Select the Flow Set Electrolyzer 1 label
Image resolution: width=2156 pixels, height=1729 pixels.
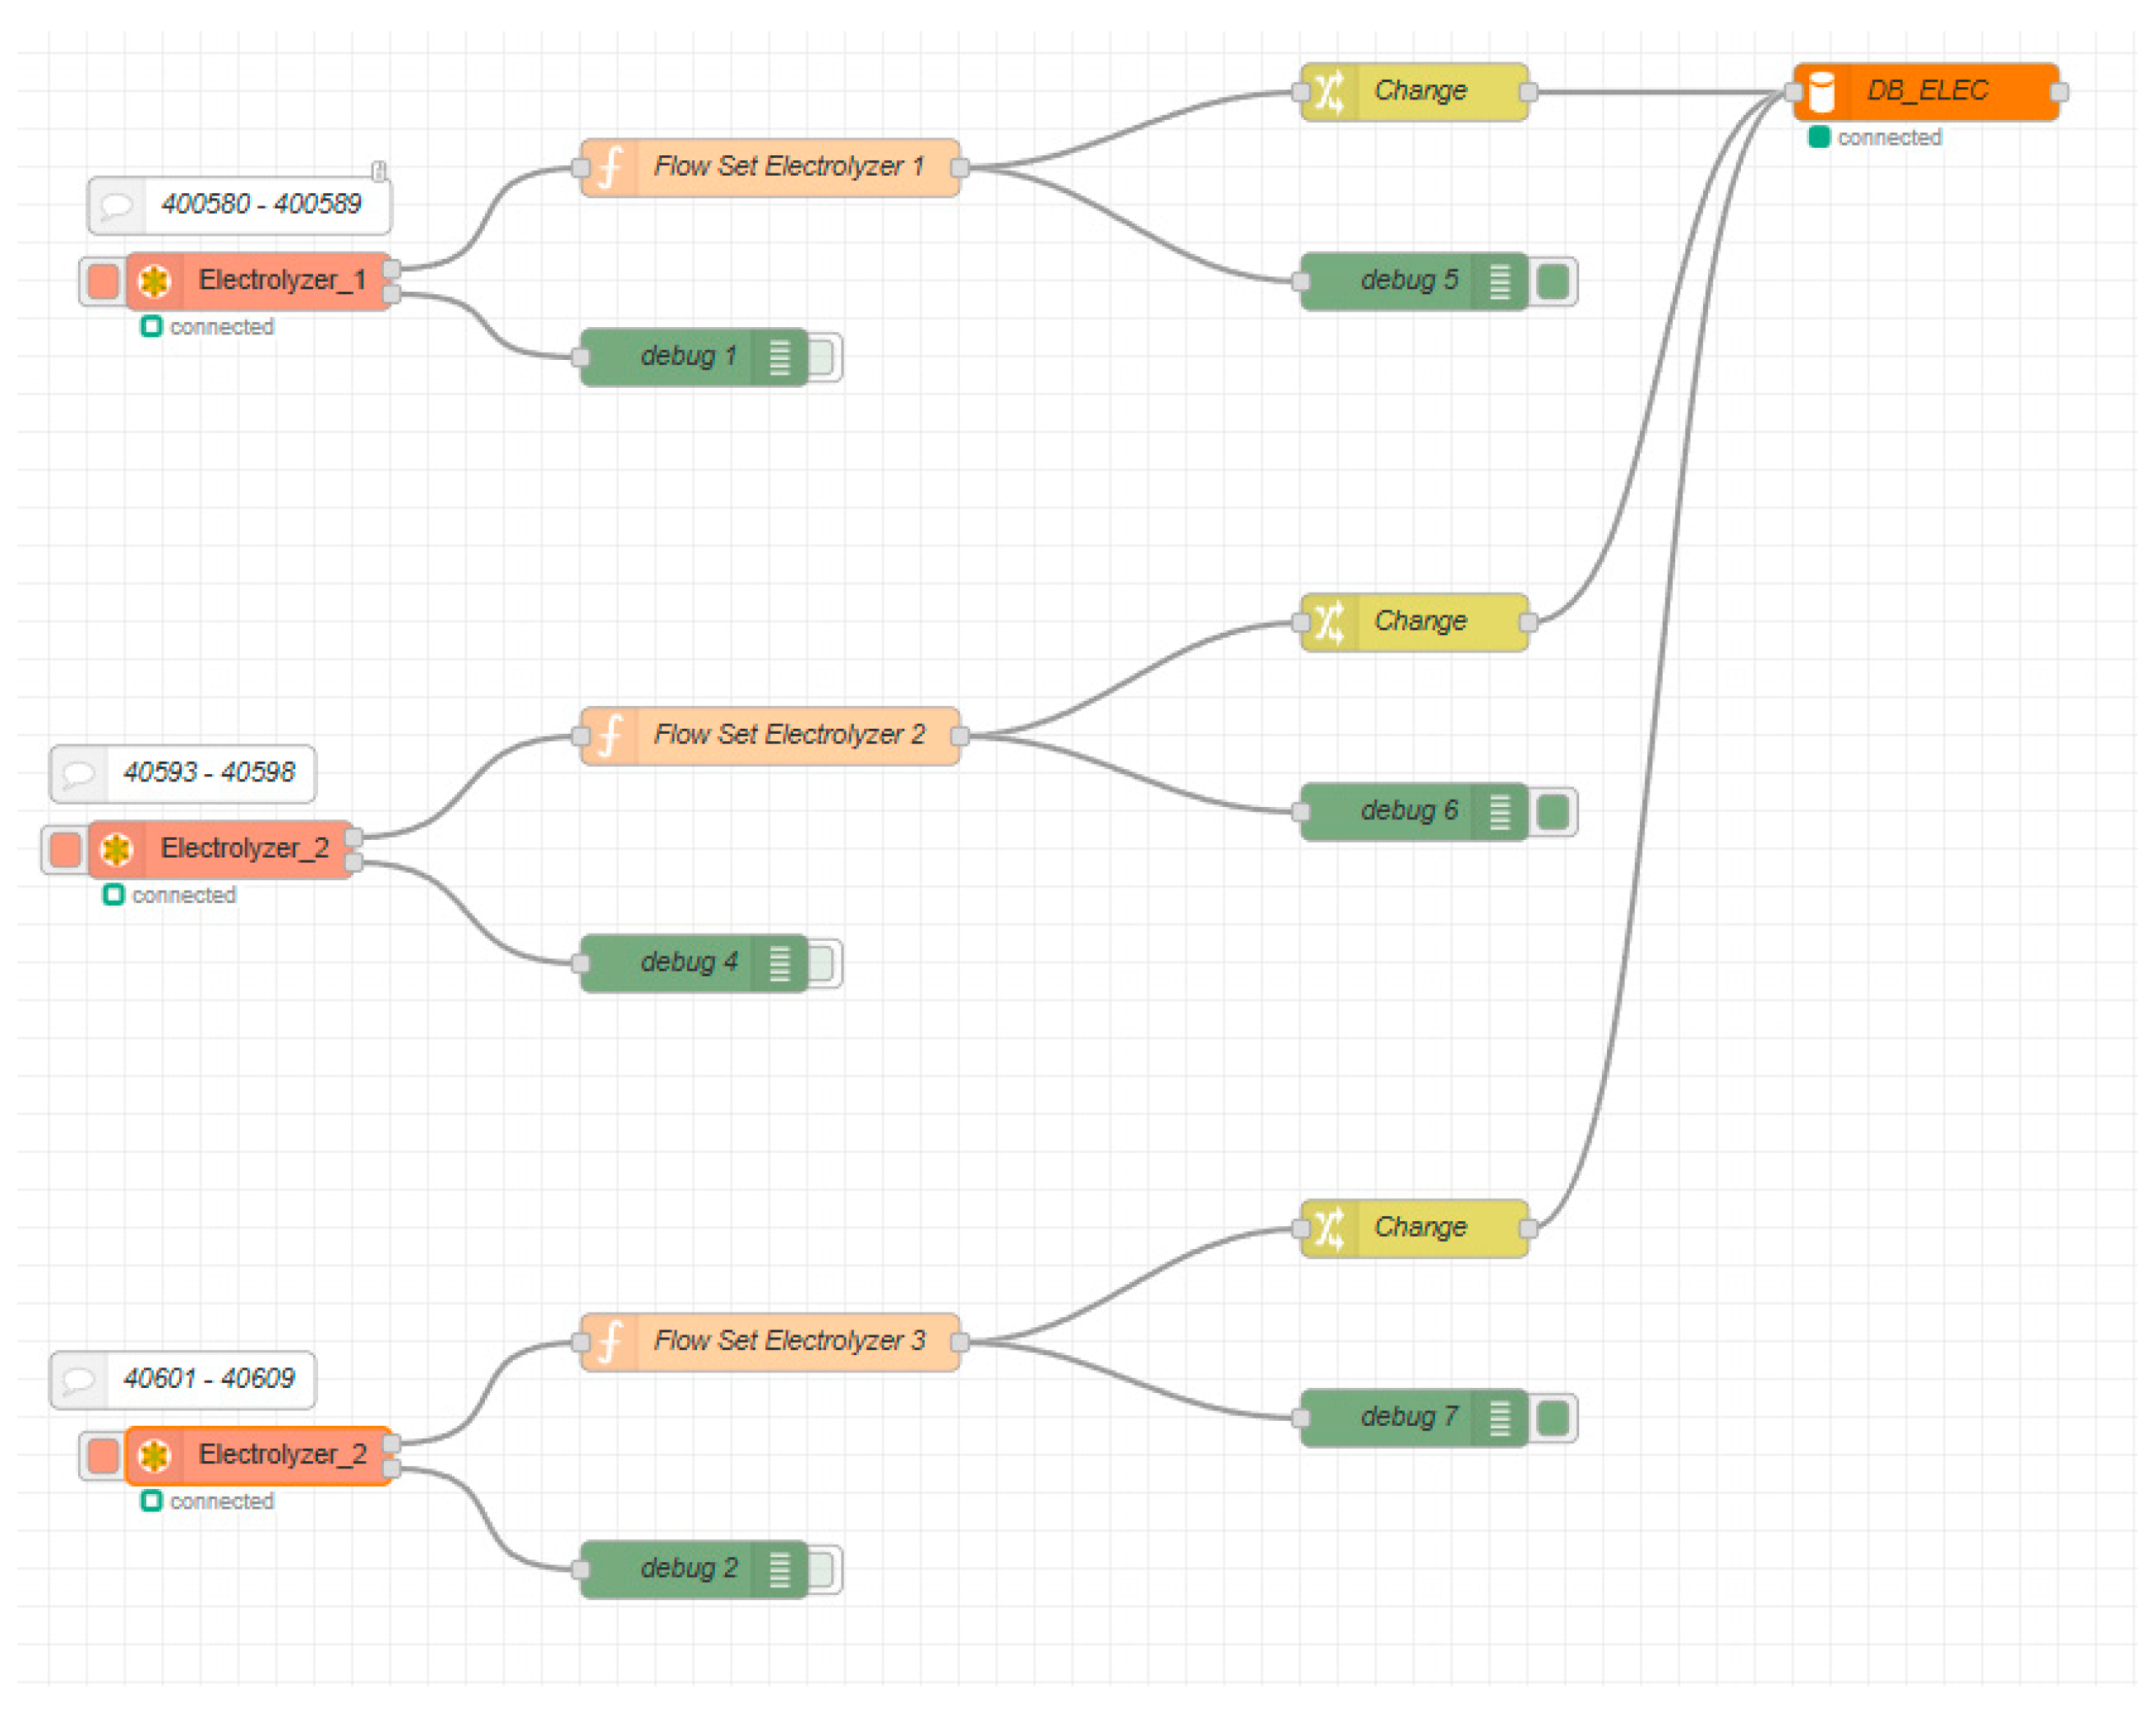point(789,166)
